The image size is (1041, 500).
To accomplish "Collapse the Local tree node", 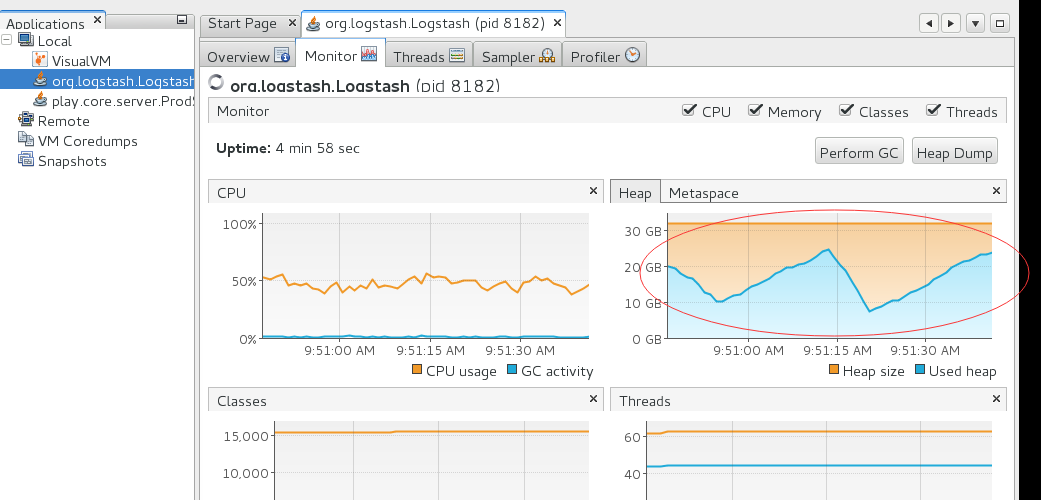I will (7, 41).
